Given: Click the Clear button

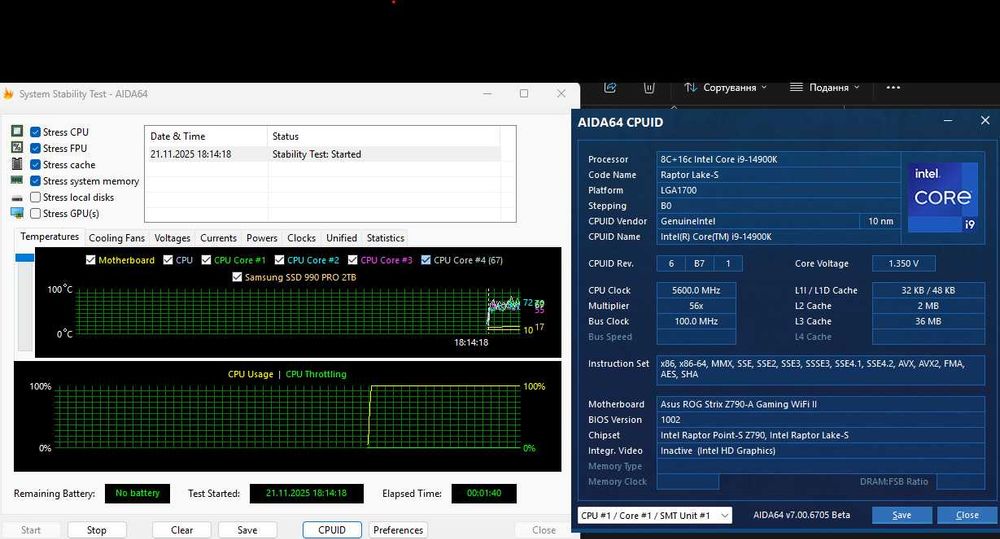Looking at the screenshot, I should [182, 530].
